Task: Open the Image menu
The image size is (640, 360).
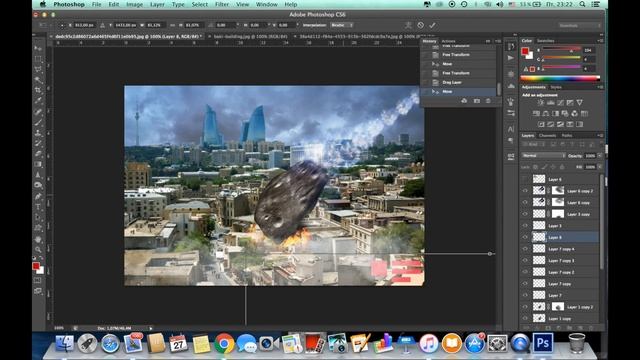Action: pos(134,4)
